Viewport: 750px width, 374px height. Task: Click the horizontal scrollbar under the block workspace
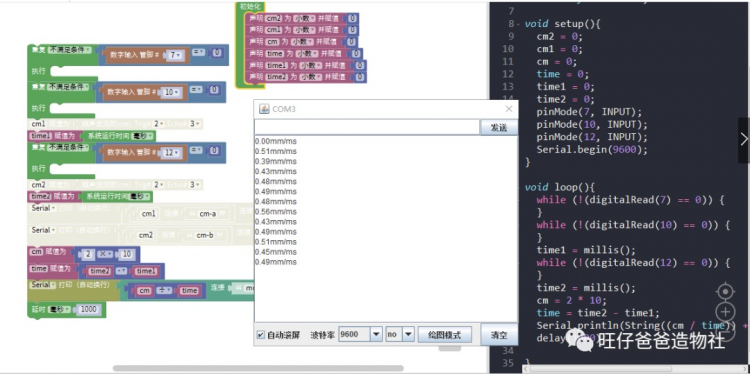tap(258, 368)
